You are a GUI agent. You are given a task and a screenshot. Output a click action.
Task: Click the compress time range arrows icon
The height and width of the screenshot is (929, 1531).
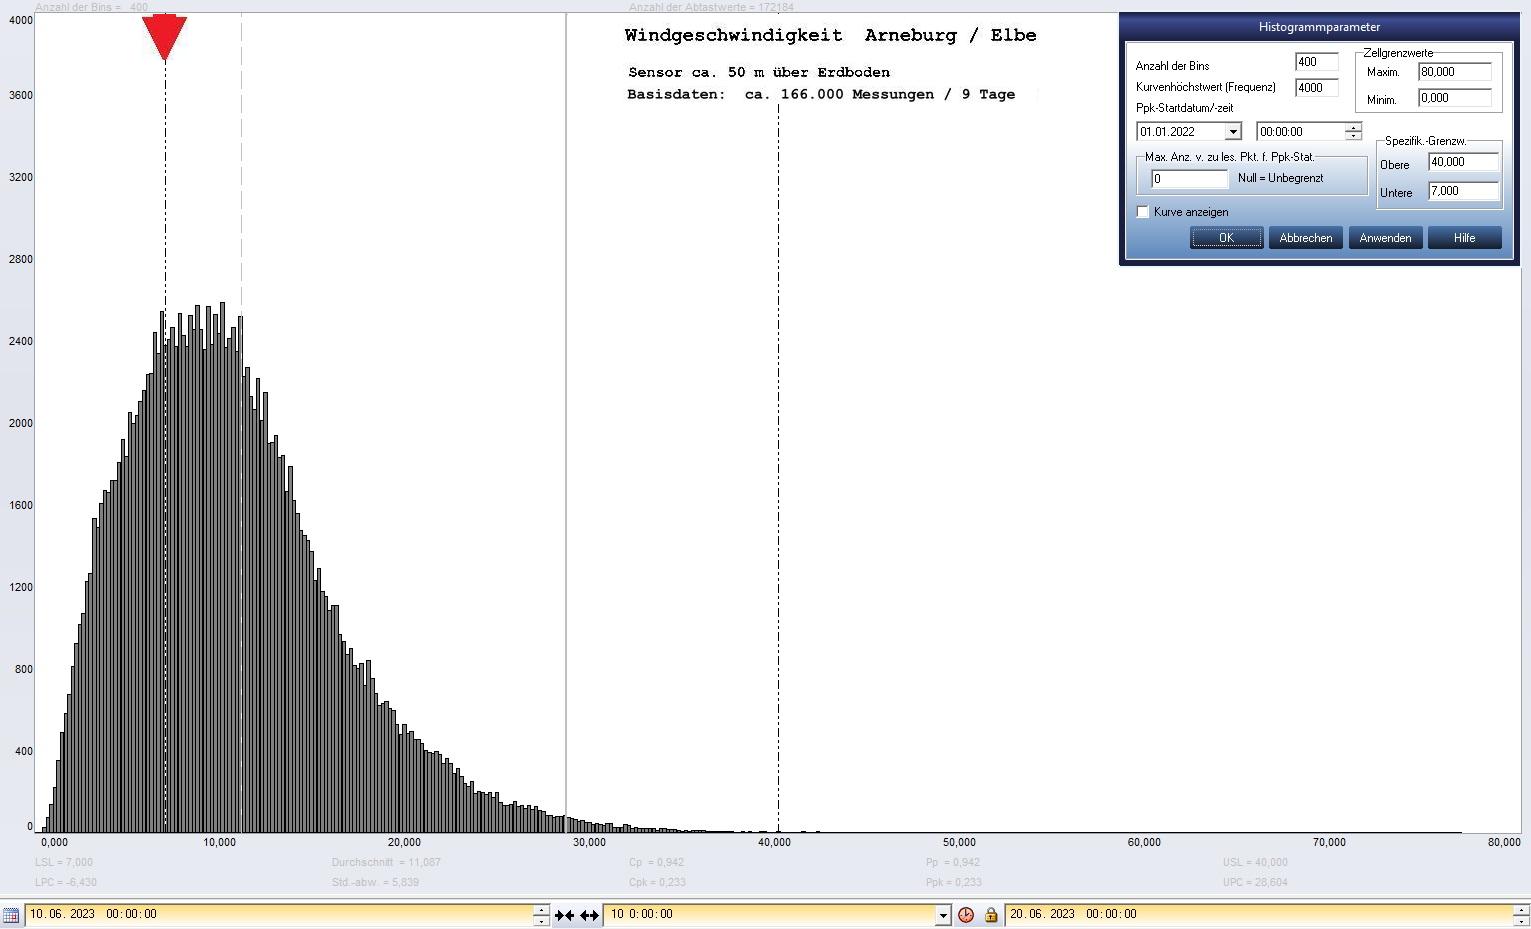click(565, 915)
